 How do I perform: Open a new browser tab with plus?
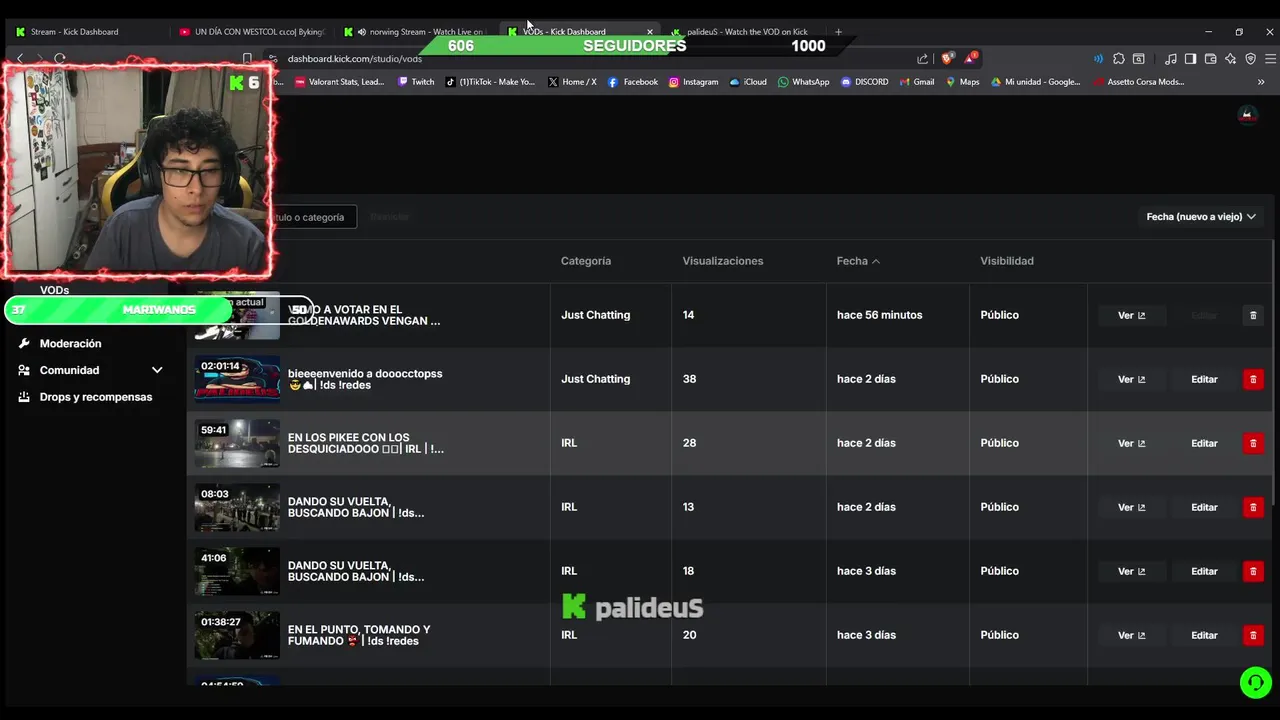tap(838, 32)
